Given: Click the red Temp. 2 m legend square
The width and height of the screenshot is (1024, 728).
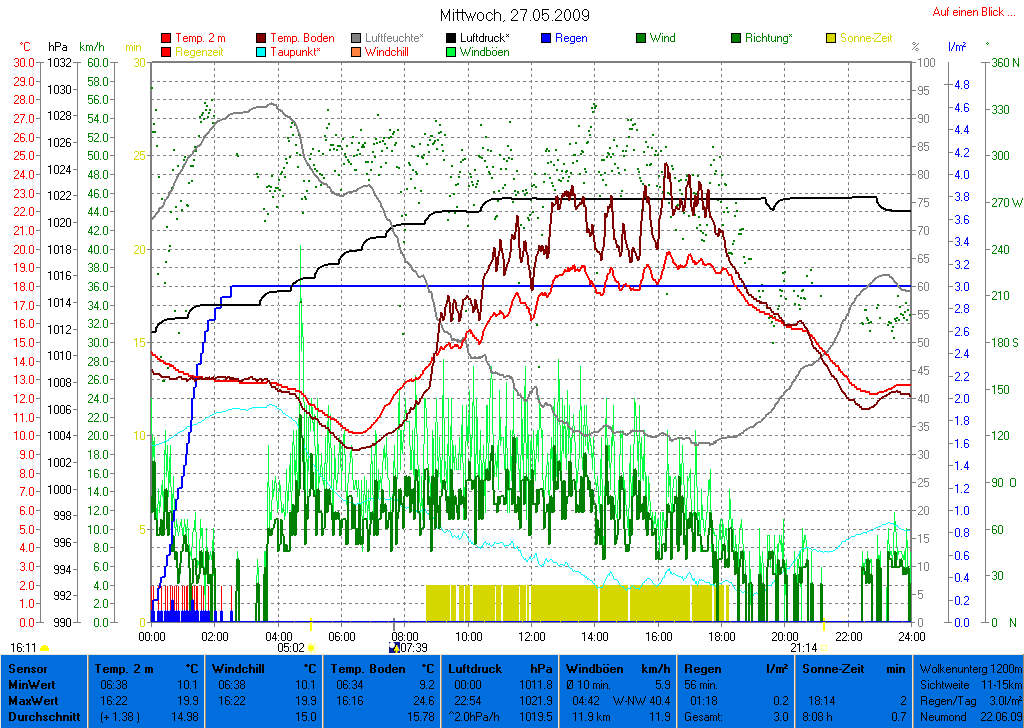Looking at the screenshot, I should click(166, 38).
